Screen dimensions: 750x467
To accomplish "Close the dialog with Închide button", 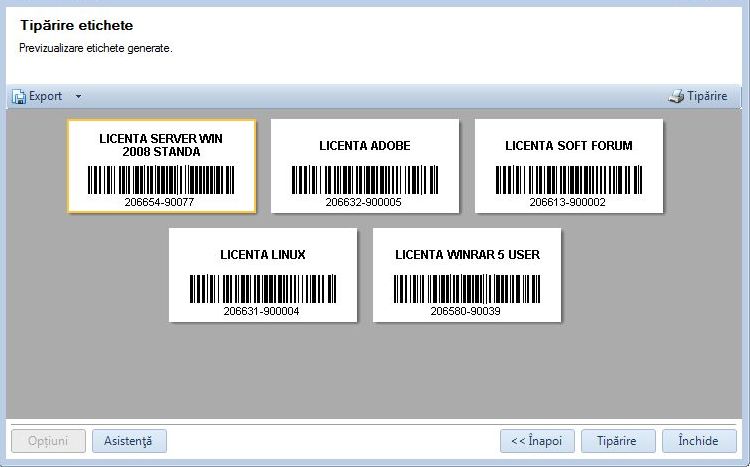I will coord(699,441).
